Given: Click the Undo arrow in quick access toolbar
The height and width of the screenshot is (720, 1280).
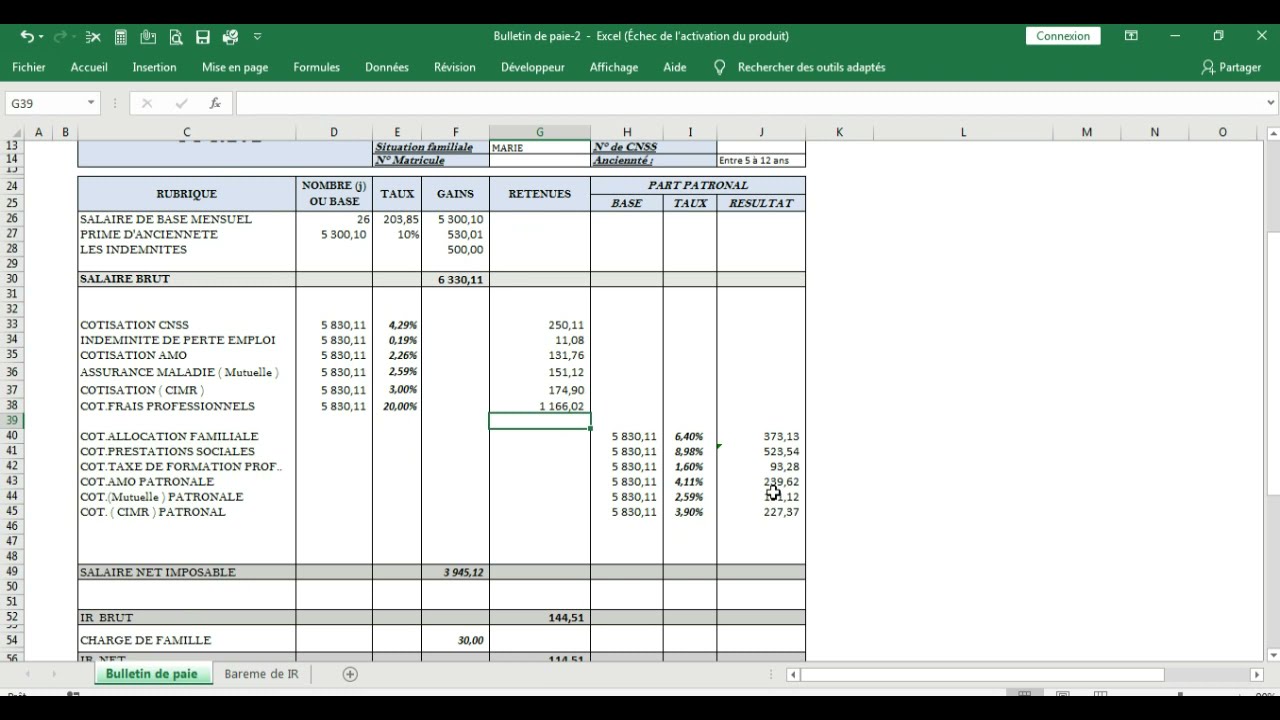Looking at the screenshot, I should [x=26, y=37].
